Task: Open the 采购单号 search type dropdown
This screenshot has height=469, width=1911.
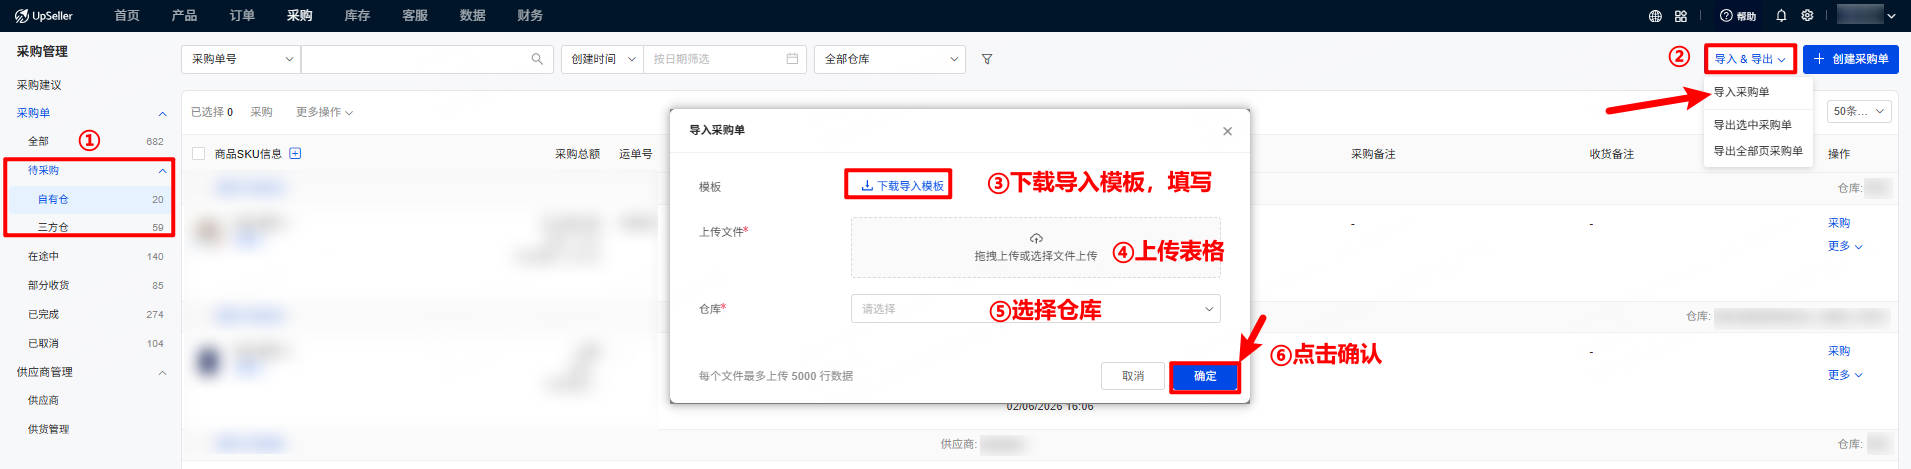Action: pos(241,59)
